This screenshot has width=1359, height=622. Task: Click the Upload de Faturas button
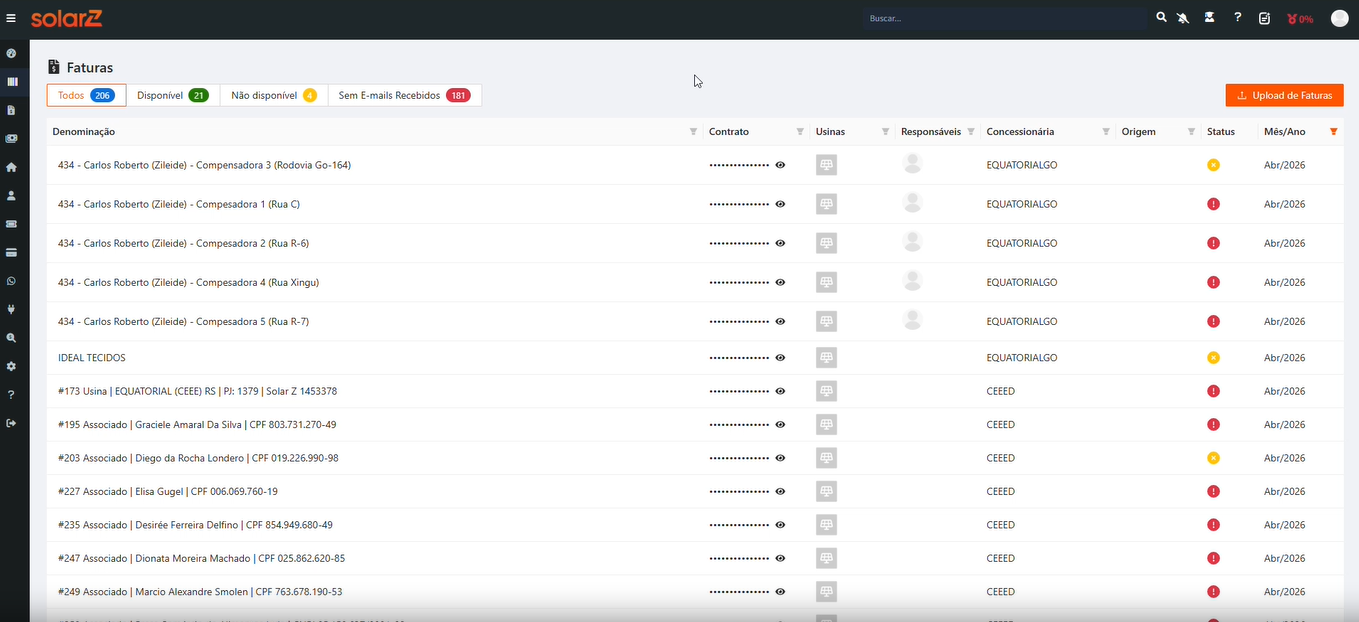click(1285, 95)
